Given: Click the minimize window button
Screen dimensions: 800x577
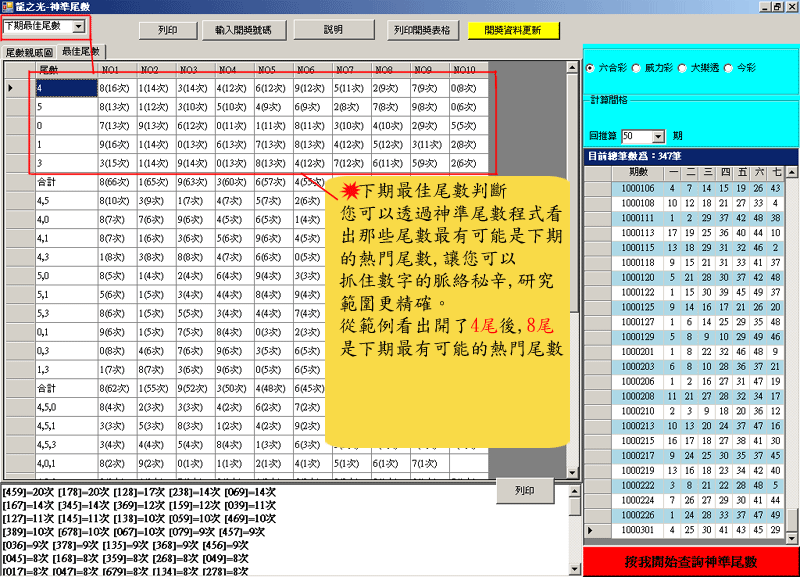Looking at the screenshot, I should (x=763, y=6).
